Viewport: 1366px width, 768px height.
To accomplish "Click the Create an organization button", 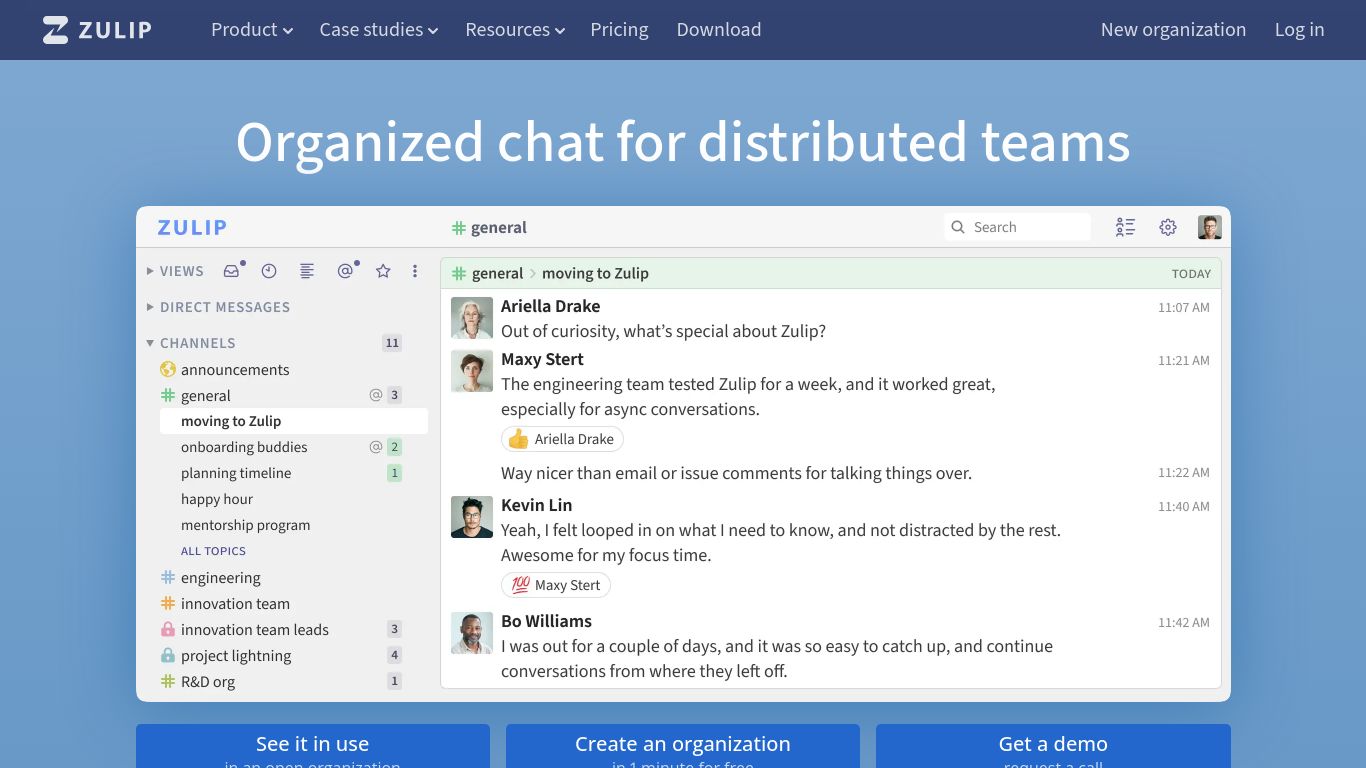I will (x=683, y=746).
